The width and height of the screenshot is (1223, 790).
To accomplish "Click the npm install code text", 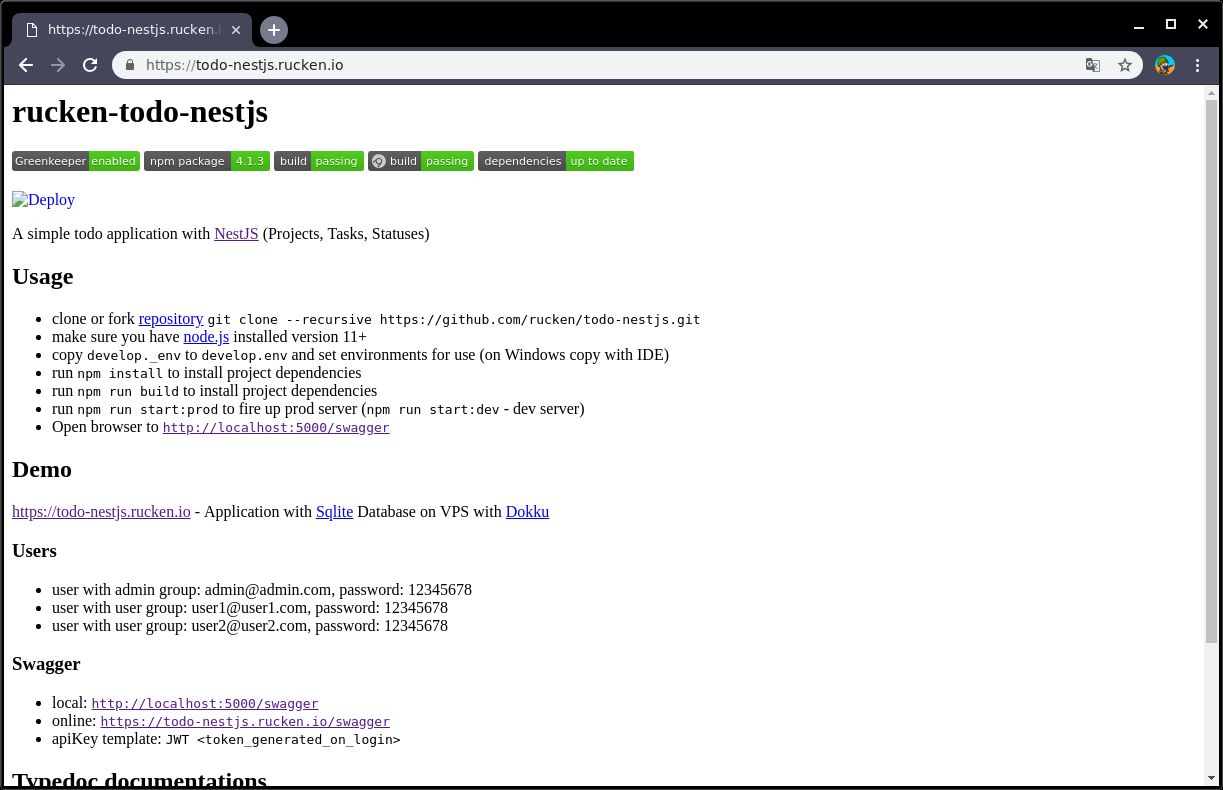I will (120, 373).
